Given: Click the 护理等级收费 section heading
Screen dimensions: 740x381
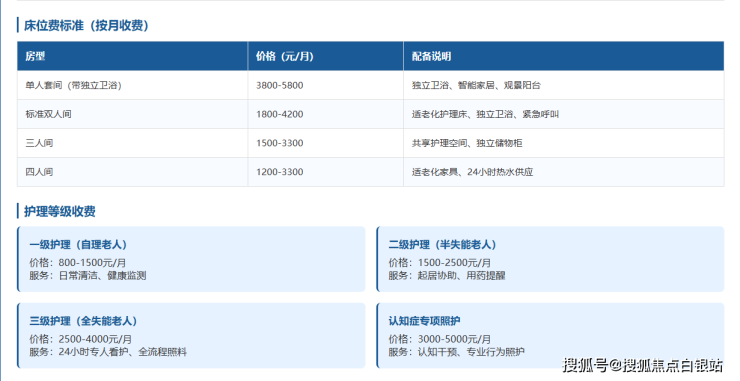Looking at the screenshot, I should pyautogui.click(x=60, y=211).
